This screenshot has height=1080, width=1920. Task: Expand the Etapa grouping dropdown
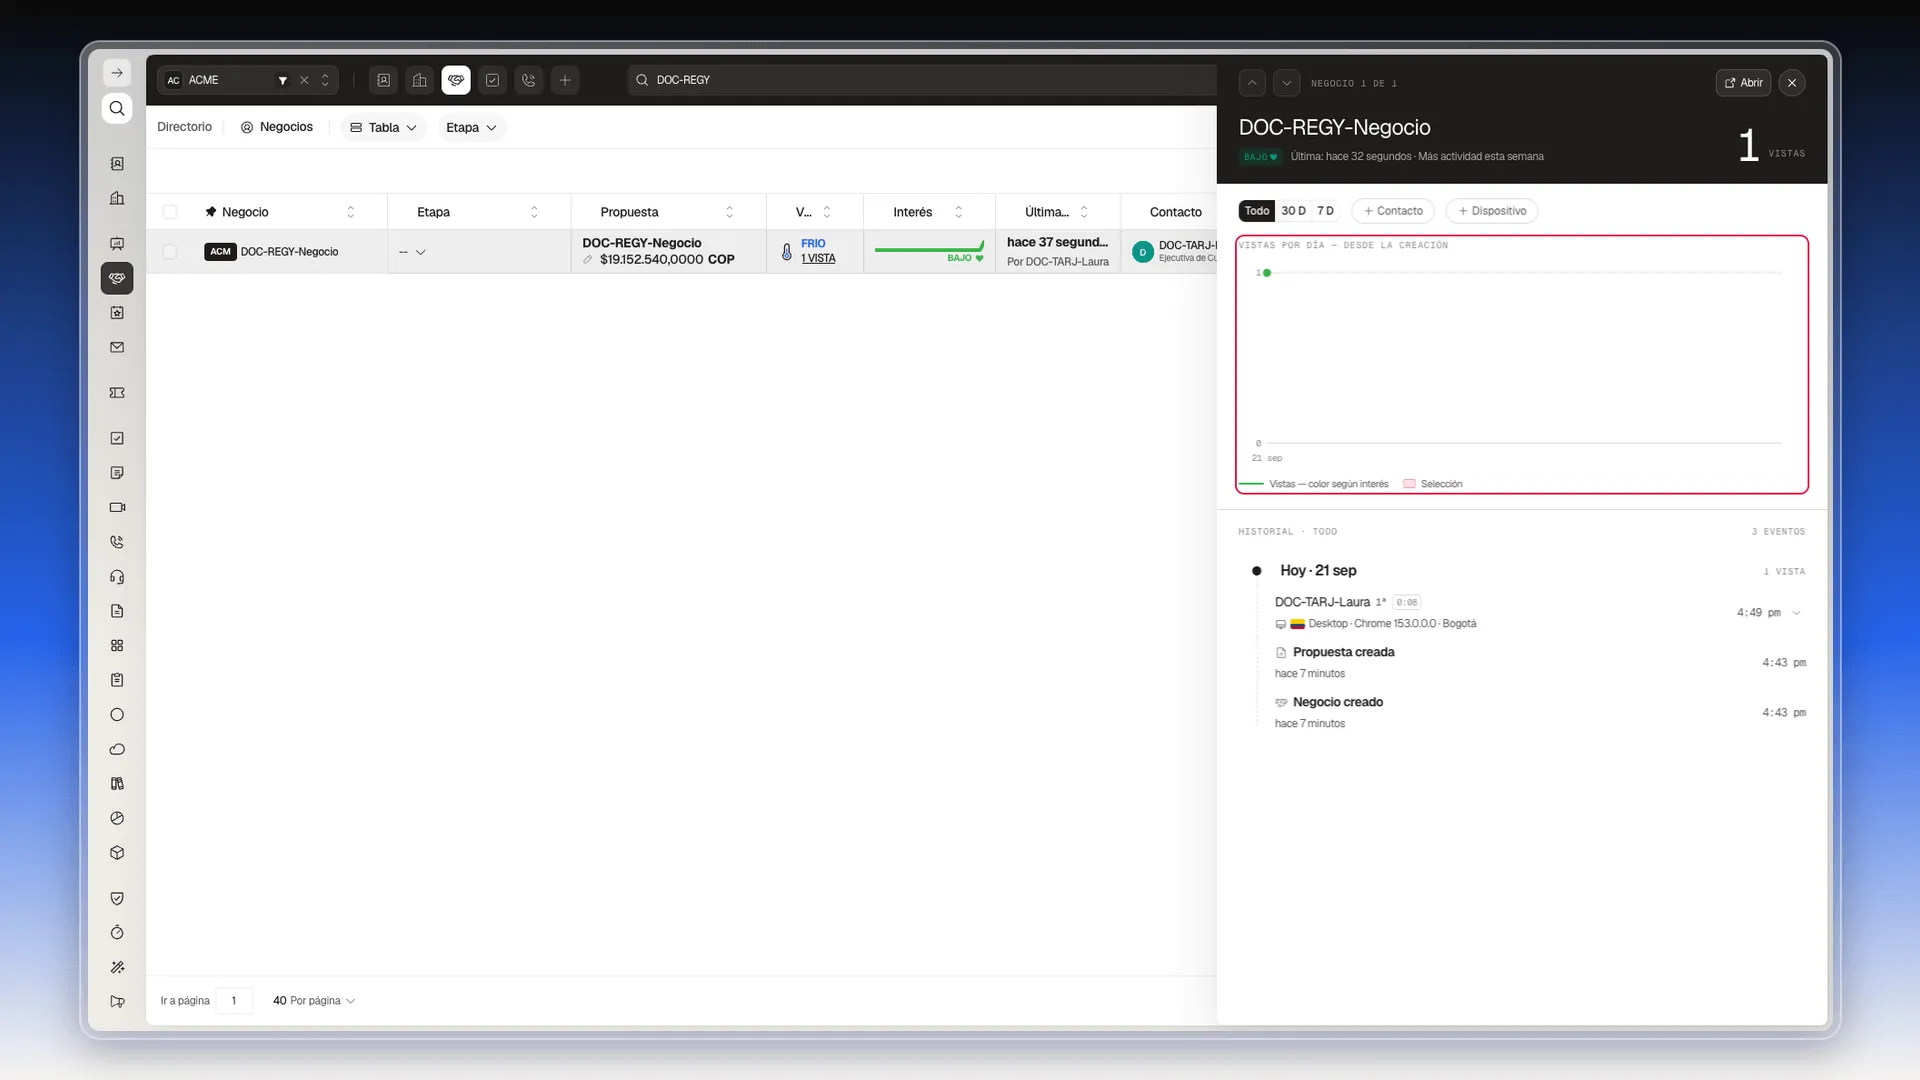click(471, 128)
